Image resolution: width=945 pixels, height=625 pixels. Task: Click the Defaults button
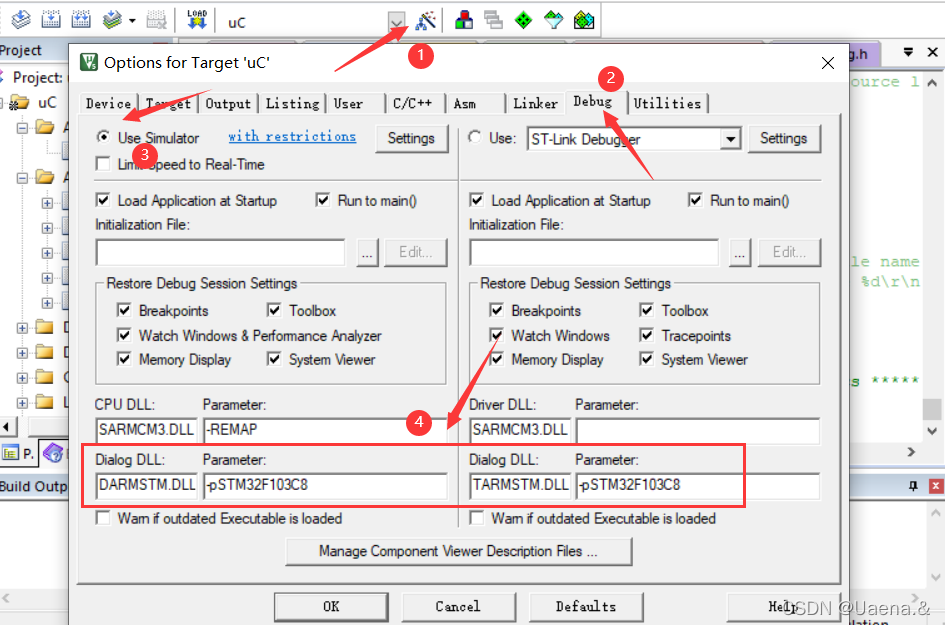coord(586,606)
